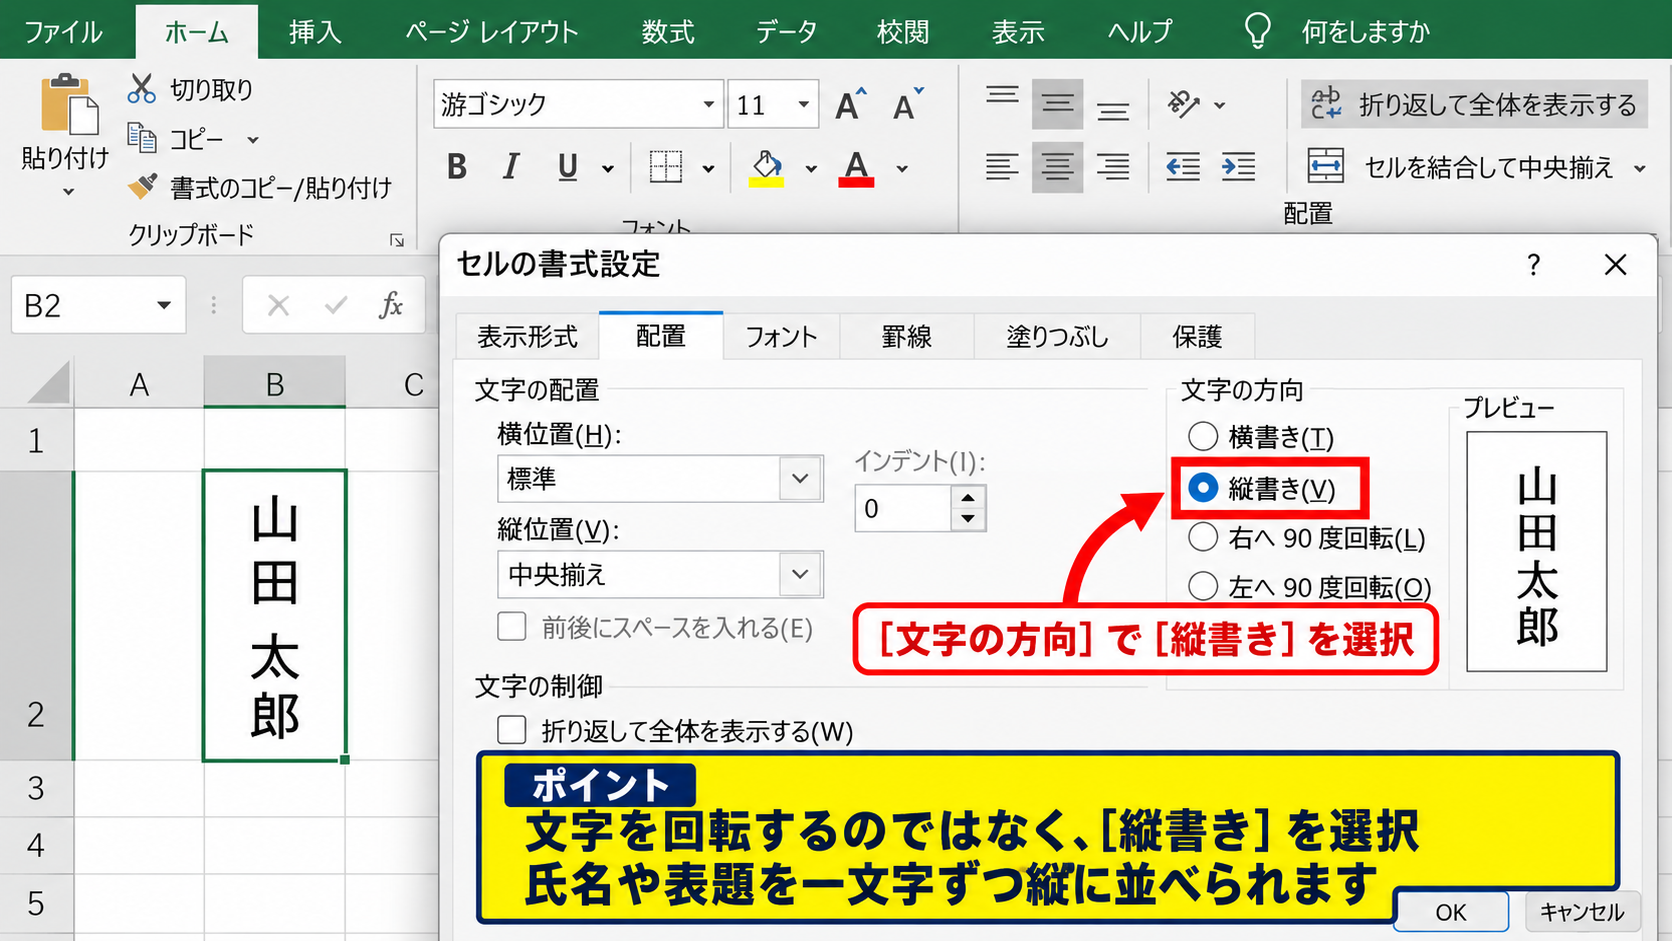Apply red font color
The height and width of the screenshot is (941, 1672).
[857, 168]
